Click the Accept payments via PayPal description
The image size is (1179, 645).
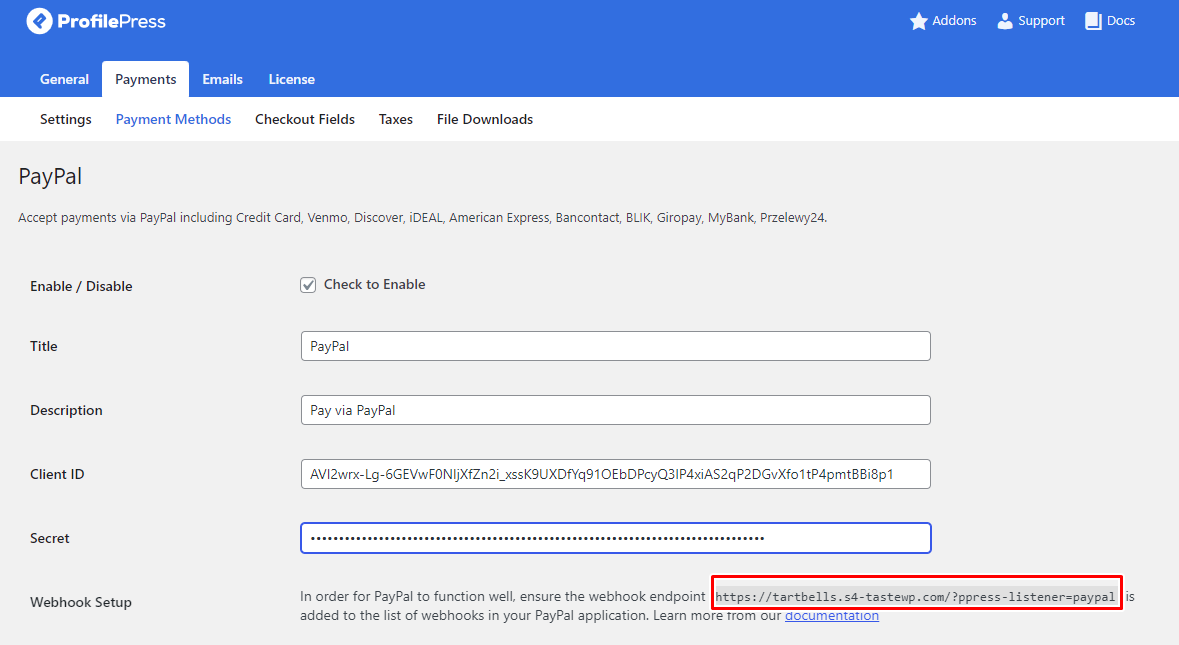pos(423,218)
